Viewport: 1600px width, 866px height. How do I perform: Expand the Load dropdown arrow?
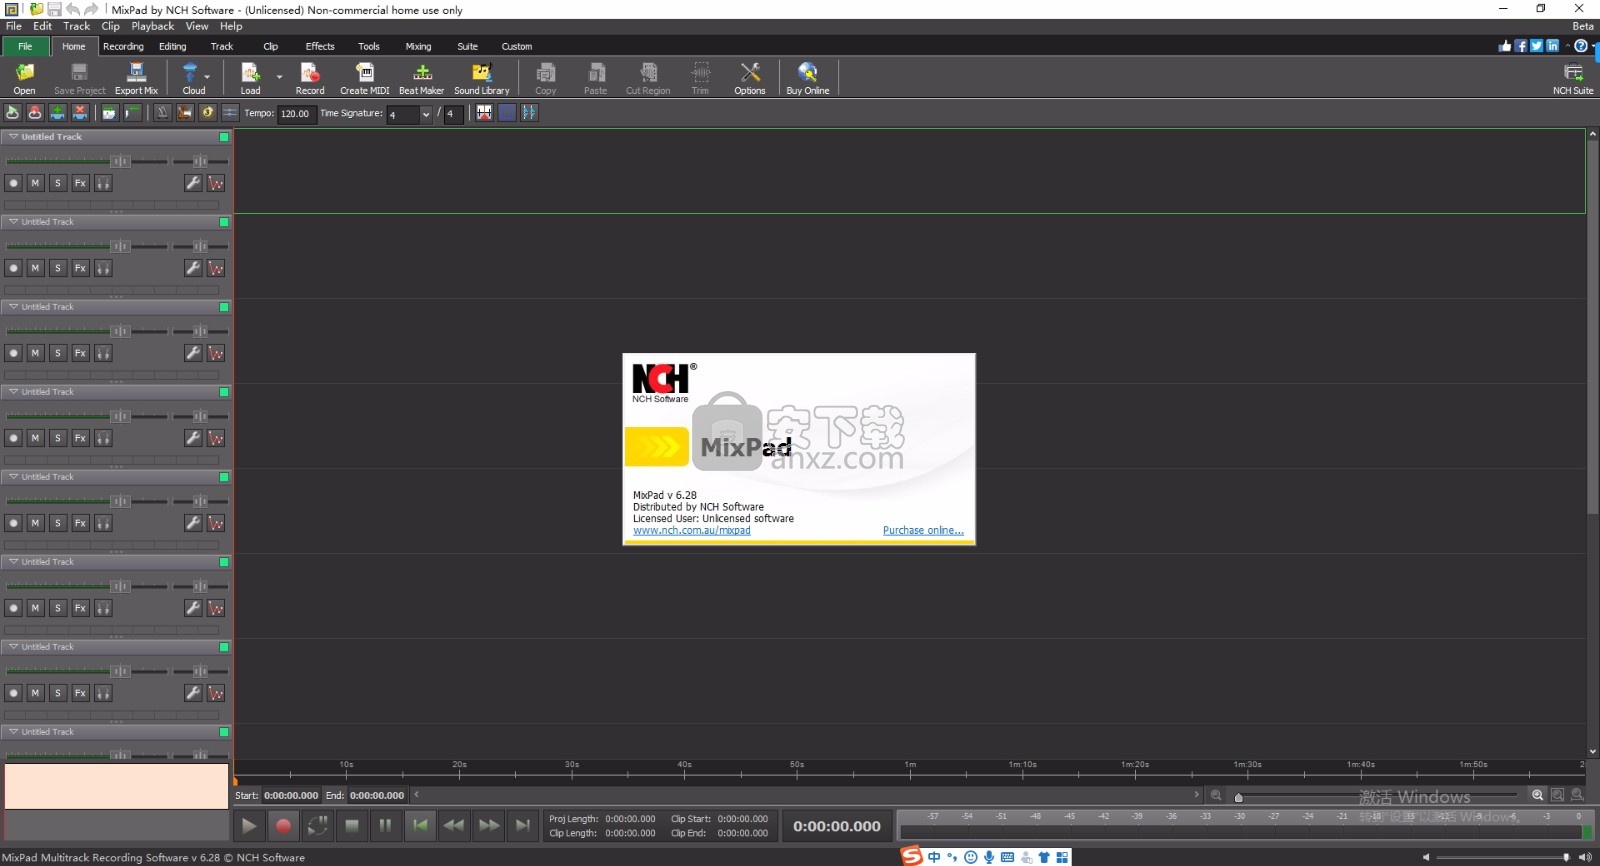(279, 76)
